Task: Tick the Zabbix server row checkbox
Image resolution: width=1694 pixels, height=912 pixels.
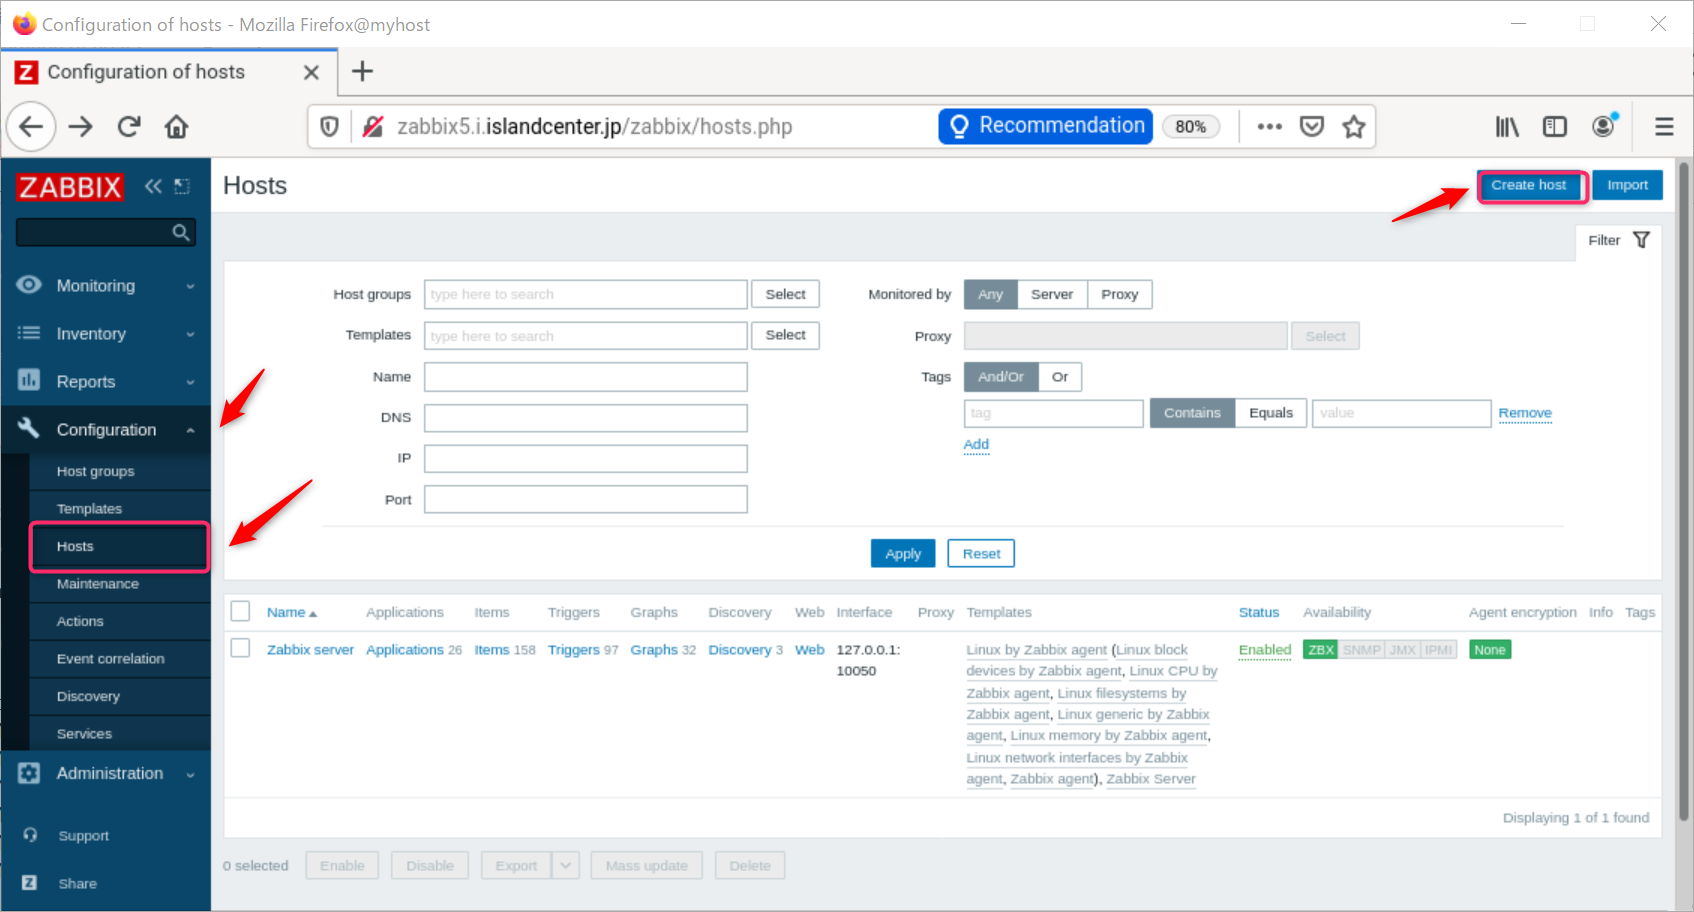Action: tap(240, 648)
